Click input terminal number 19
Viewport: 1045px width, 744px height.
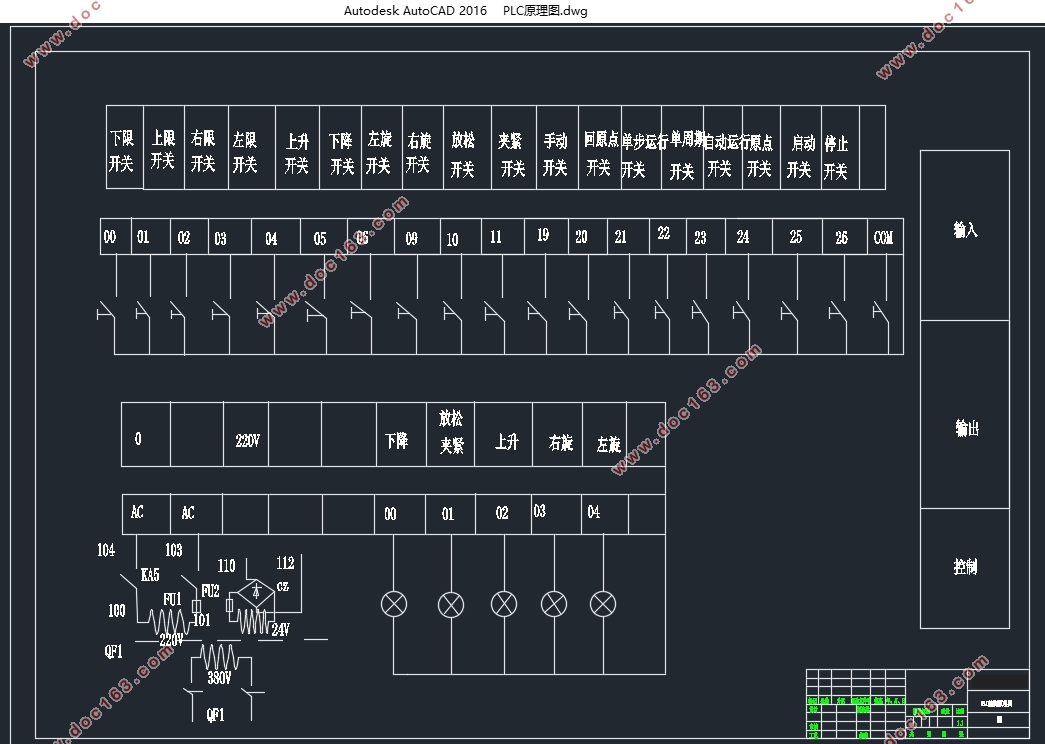(543, 235)
